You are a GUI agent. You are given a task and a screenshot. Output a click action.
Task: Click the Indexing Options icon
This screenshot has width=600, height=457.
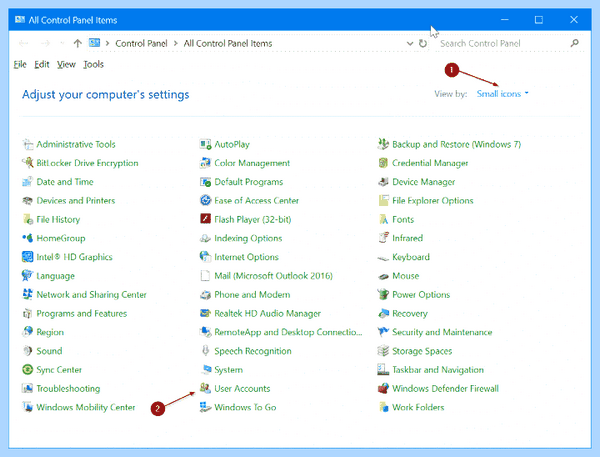[205, 238]
